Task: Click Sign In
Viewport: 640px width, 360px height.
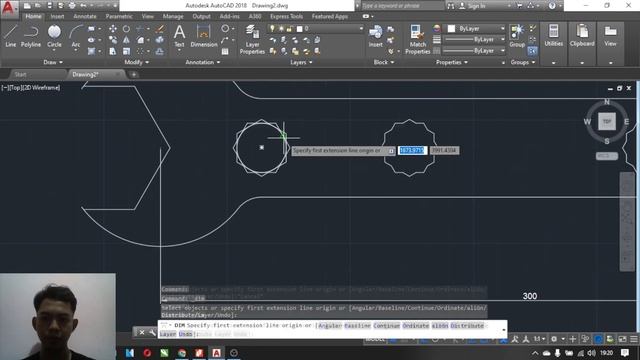Action: click(x=476, y=6)
